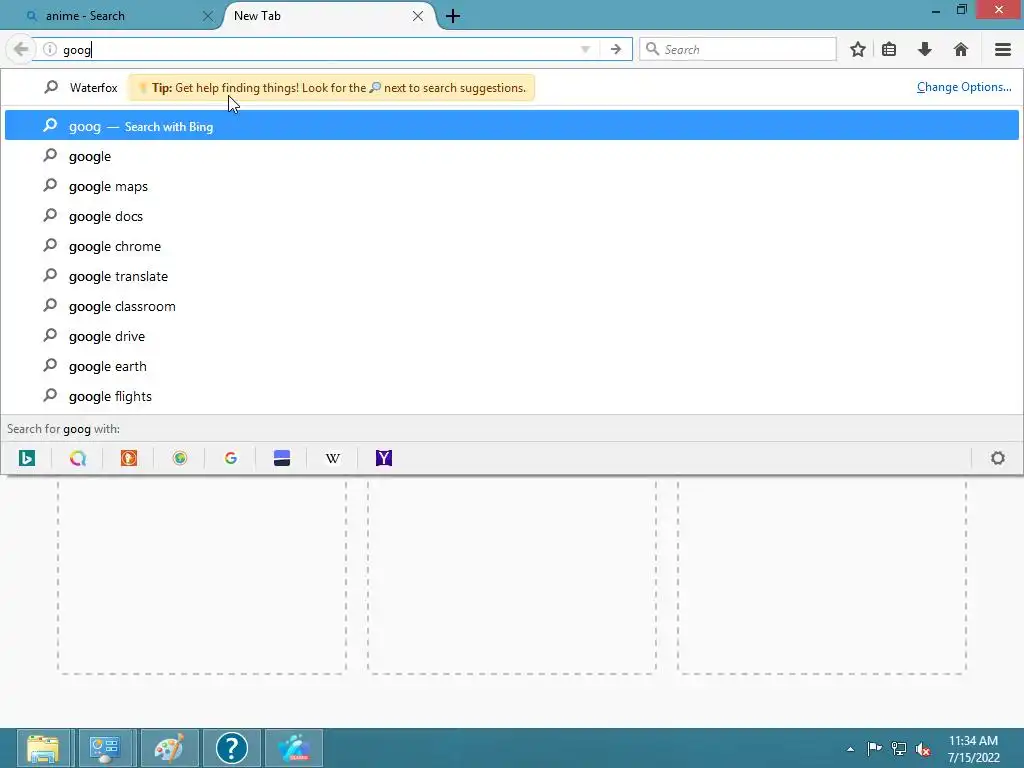
Task: Click the site info icon in address bar
Action: (x=50, y=49)
